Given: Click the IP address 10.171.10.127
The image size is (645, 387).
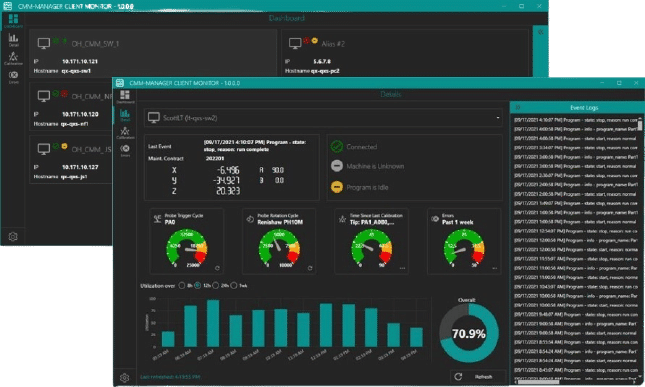Looking at the screenshot, I should pos(80,167).
